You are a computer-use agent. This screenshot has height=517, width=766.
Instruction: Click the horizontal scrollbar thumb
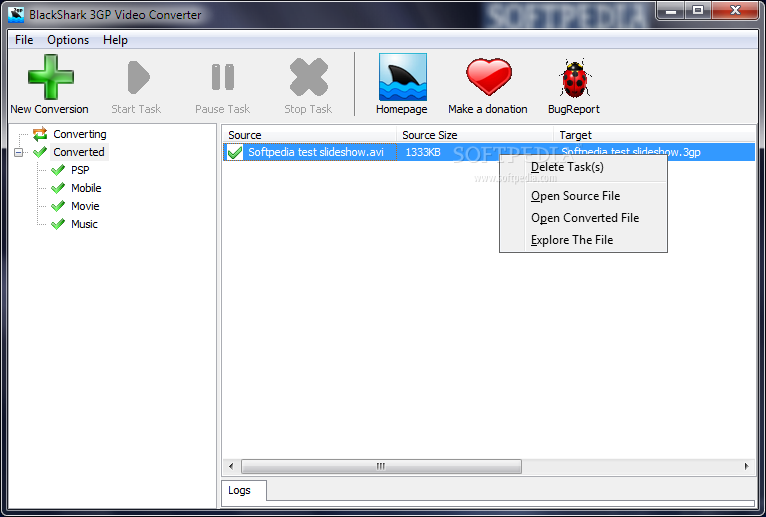point(381,467)
